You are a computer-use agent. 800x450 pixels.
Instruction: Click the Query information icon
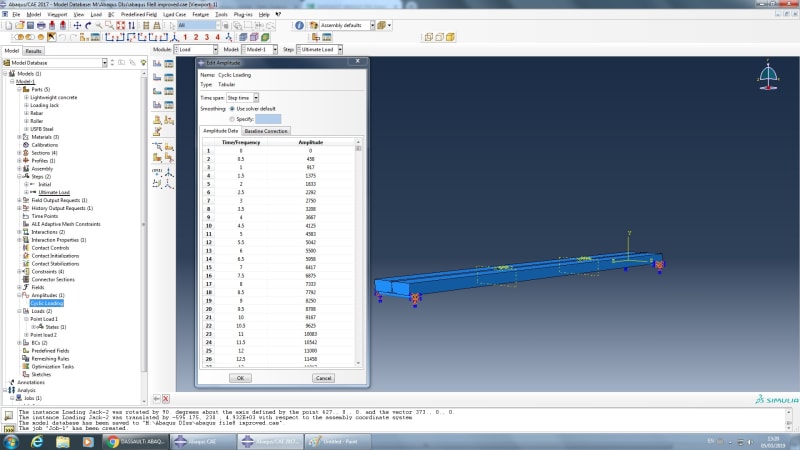(x=299, y=25)
